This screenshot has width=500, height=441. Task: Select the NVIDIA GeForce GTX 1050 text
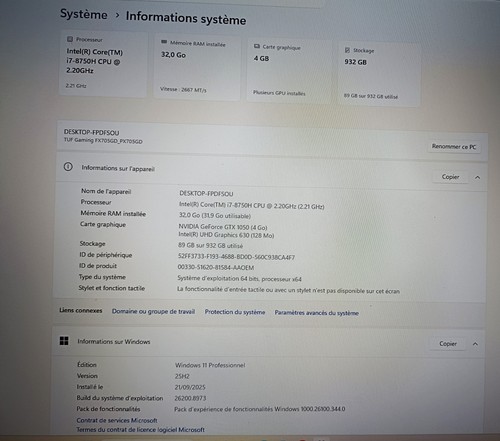point(223,227)
